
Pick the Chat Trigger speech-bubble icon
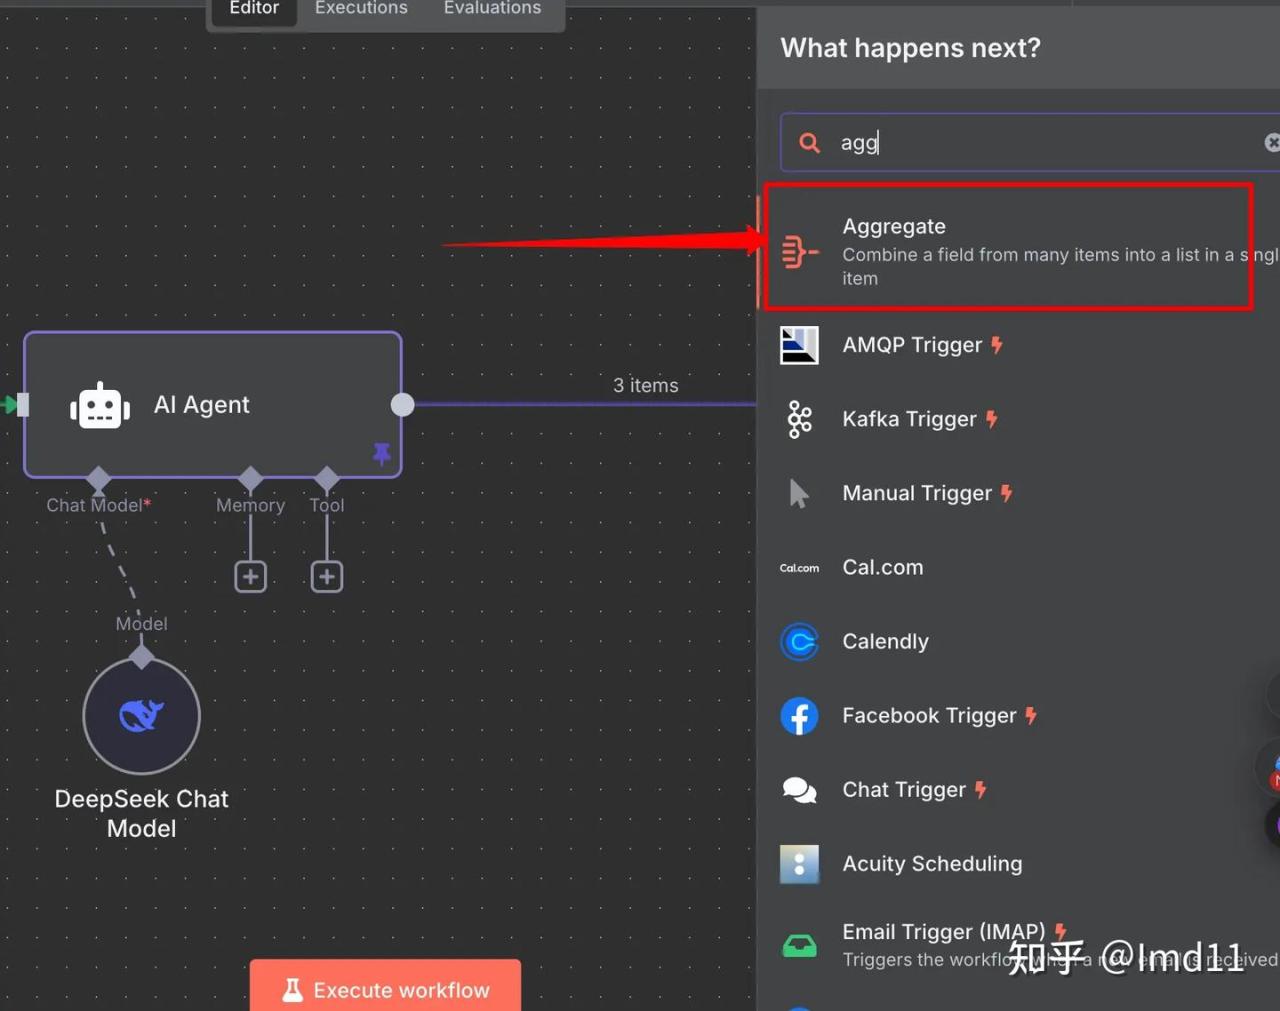tap(799, 790)
